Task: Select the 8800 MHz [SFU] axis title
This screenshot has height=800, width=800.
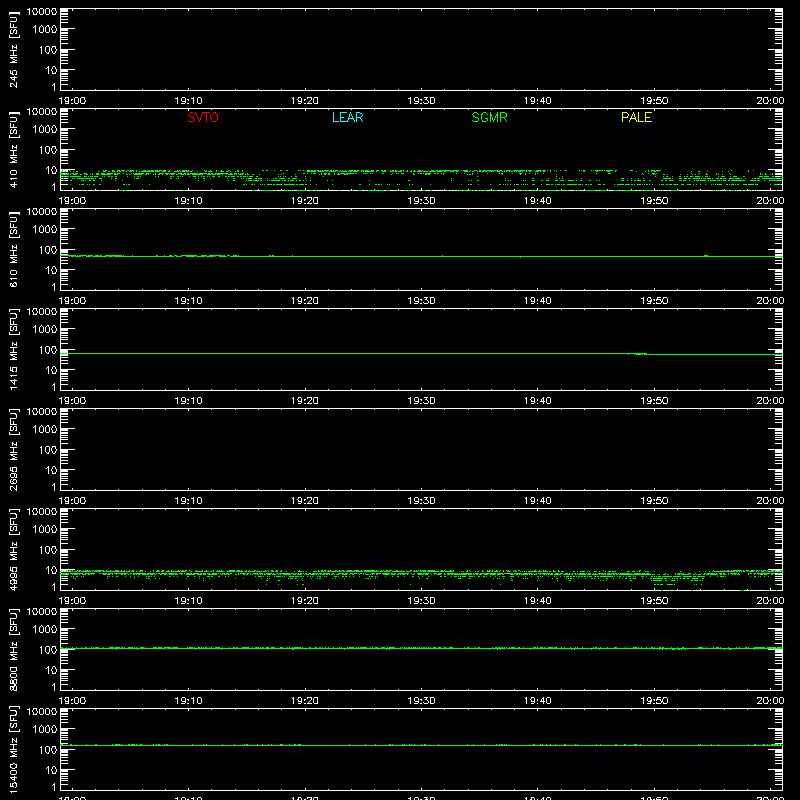Action: pos(13,650)
